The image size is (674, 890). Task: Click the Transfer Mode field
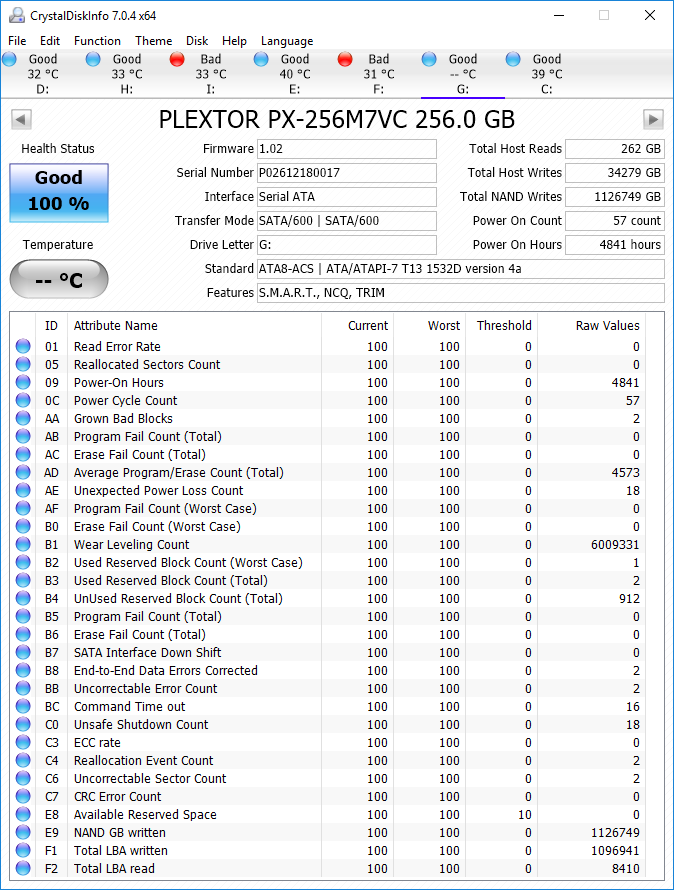point(347,221)
